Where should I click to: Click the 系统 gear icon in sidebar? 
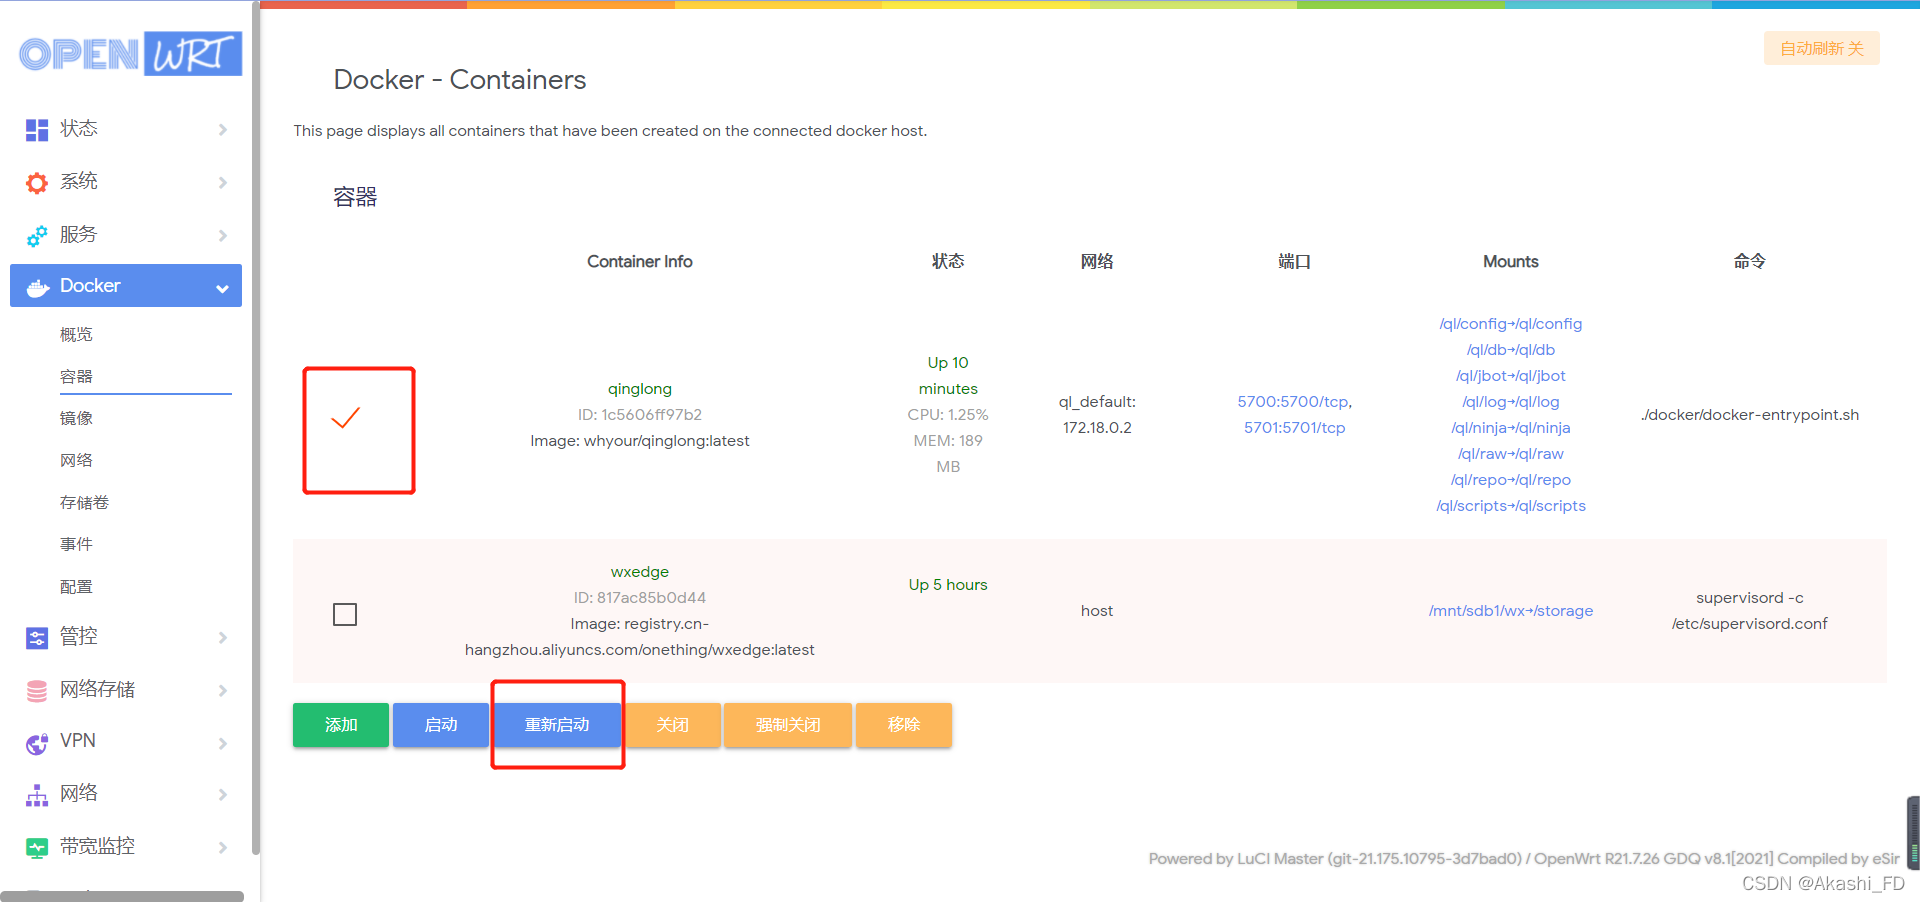tap(37, 182)
